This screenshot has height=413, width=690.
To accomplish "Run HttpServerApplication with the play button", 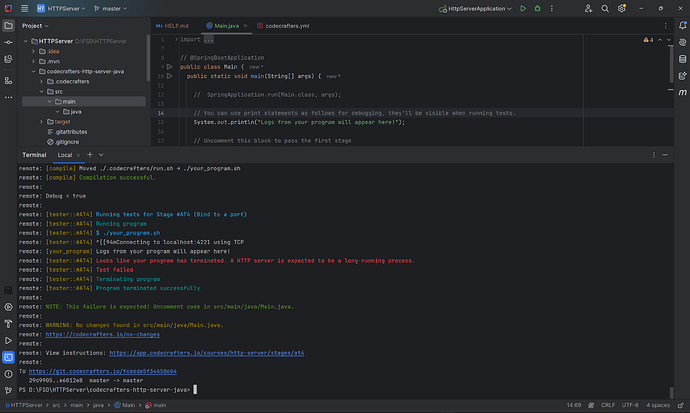I will [523, 8].
